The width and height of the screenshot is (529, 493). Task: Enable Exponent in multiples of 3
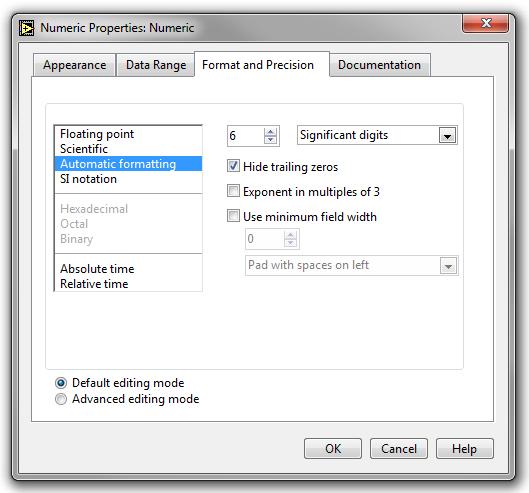pyautogui.click(x=233, y=191)
